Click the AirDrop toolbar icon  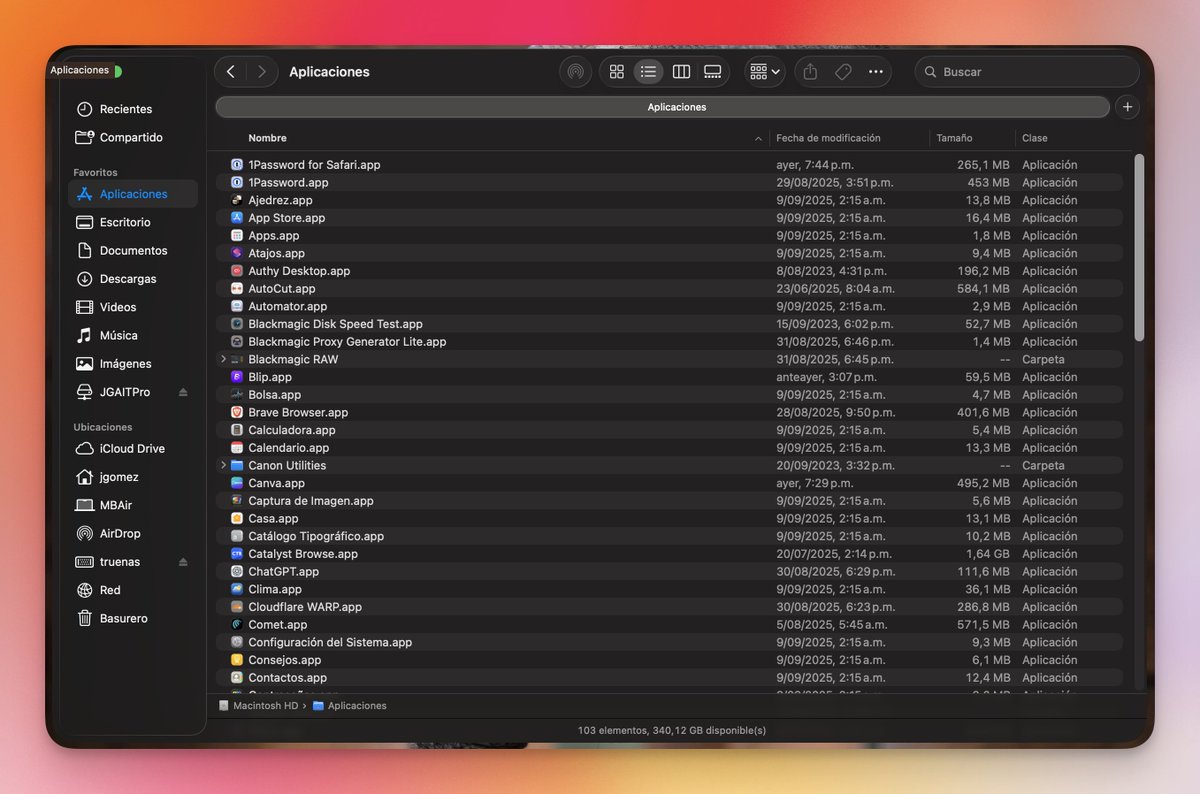click(x=575, y=72)
